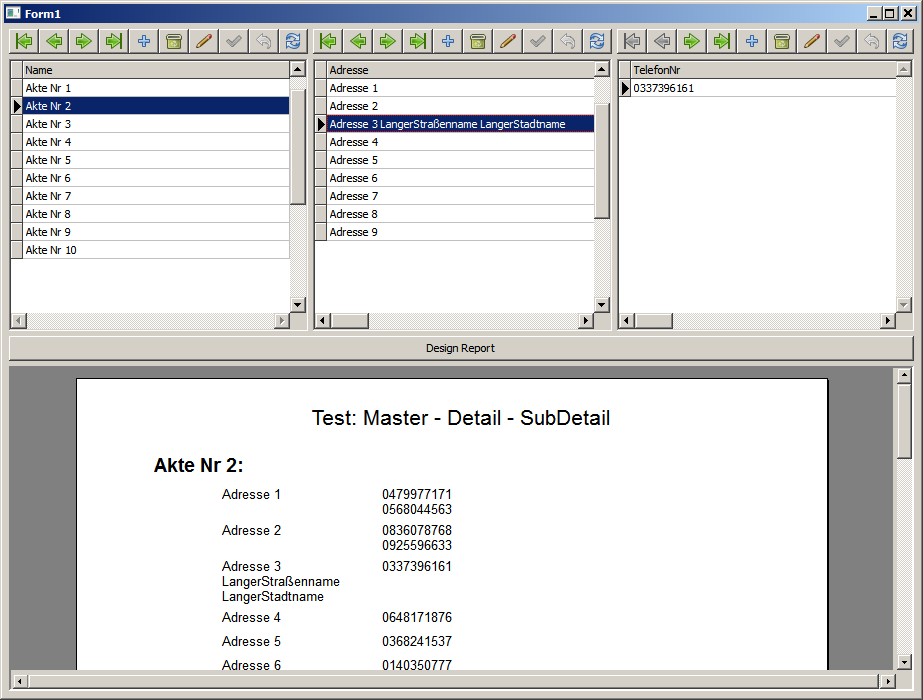Refresh data in TelefonNr navigator
This screenshot has height=700, width=923.
coord(900,41)
